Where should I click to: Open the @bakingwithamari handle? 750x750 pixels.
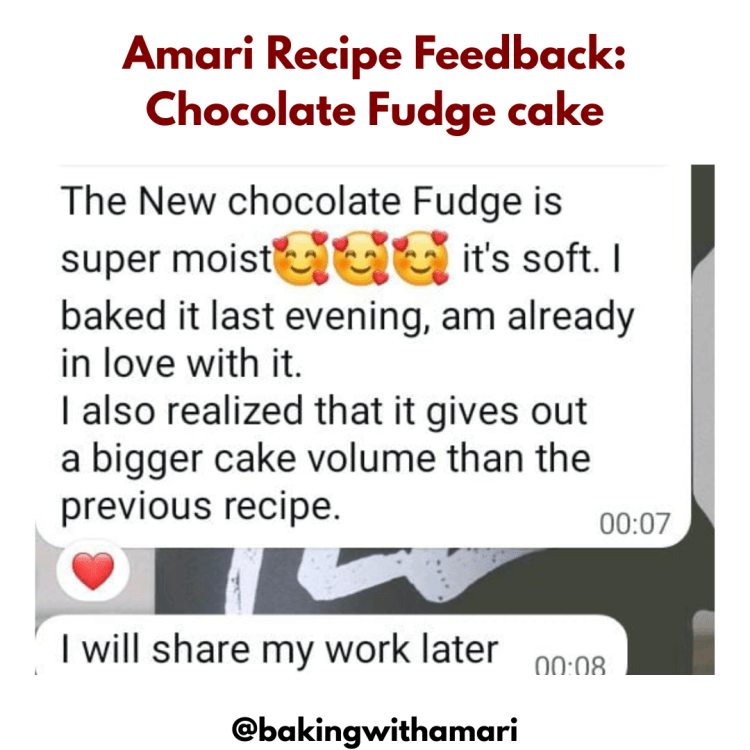[375, 730]
